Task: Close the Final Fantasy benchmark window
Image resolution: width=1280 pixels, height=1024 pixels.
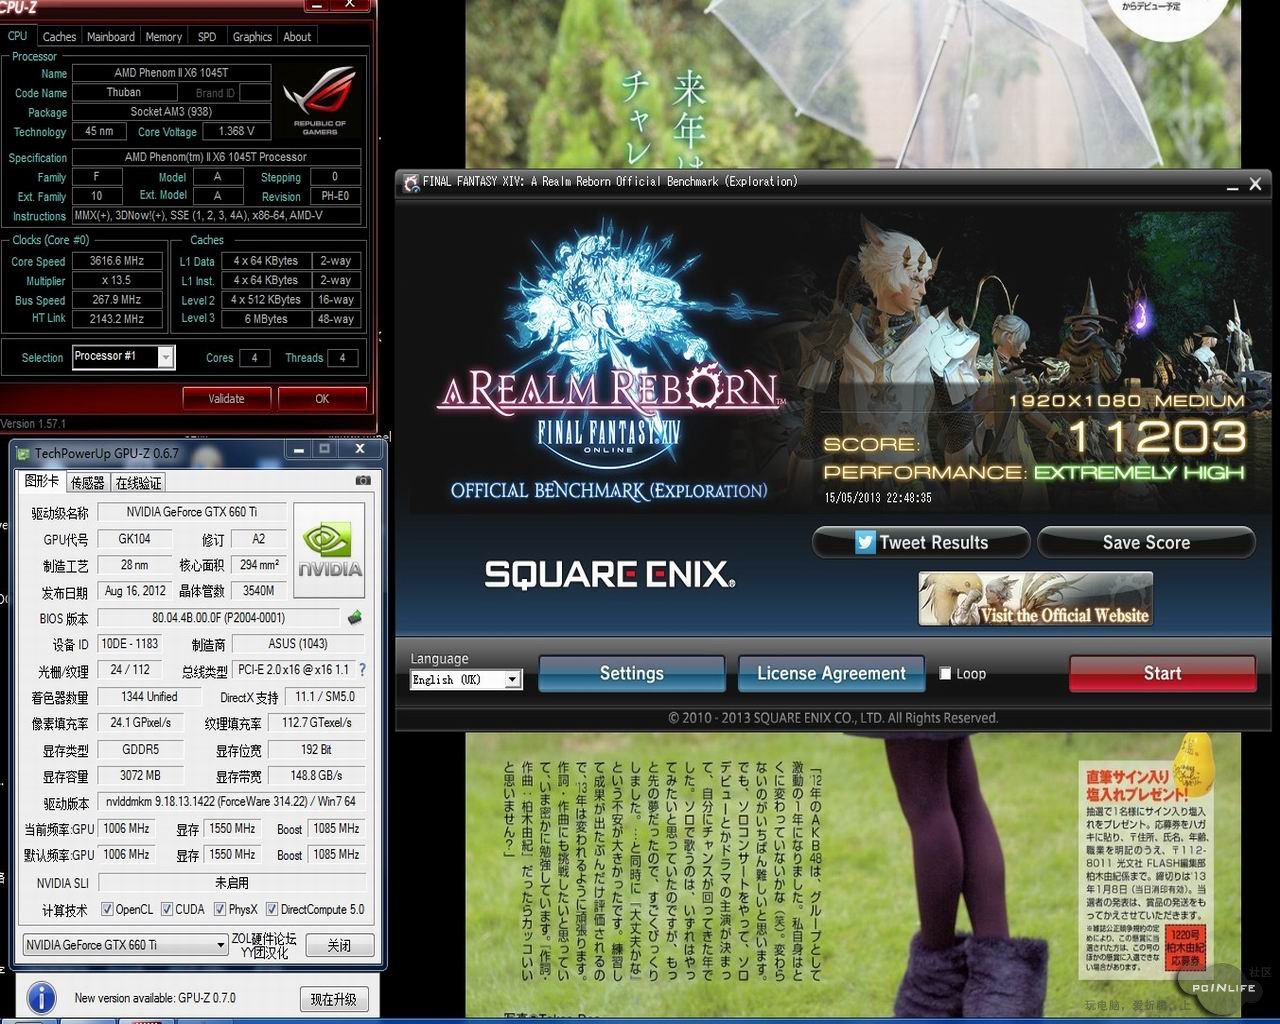Action: [x=1255, y=184]
